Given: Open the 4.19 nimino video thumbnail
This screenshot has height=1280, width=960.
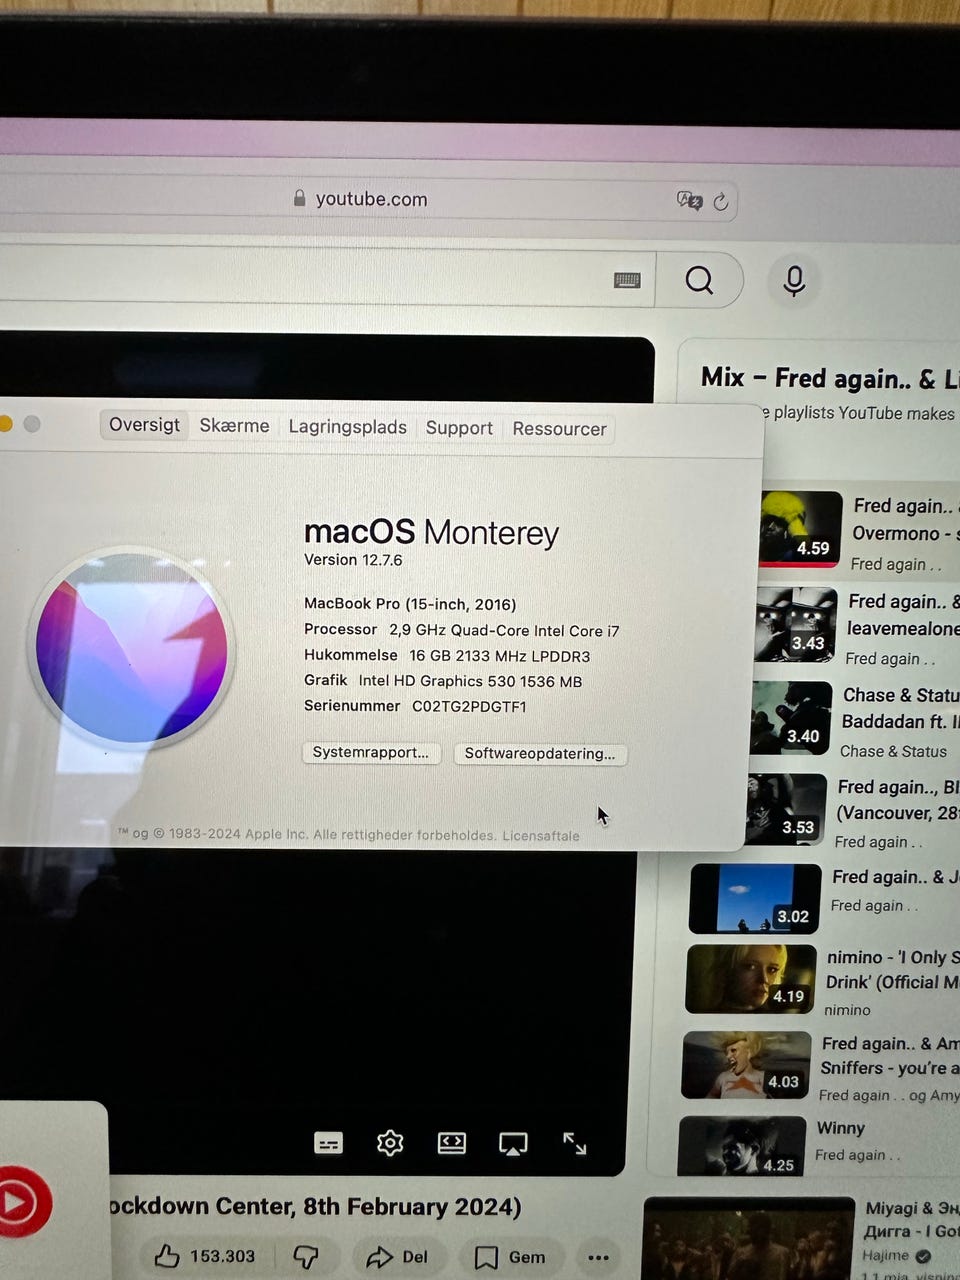Looking at the screenshot, I should [750, 979].
